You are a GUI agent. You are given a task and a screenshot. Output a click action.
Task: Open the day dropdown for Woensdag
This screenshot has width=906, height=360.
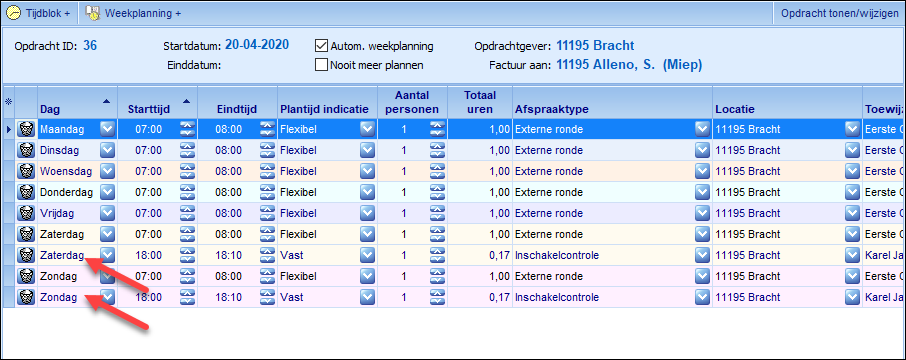pos(107,171)
